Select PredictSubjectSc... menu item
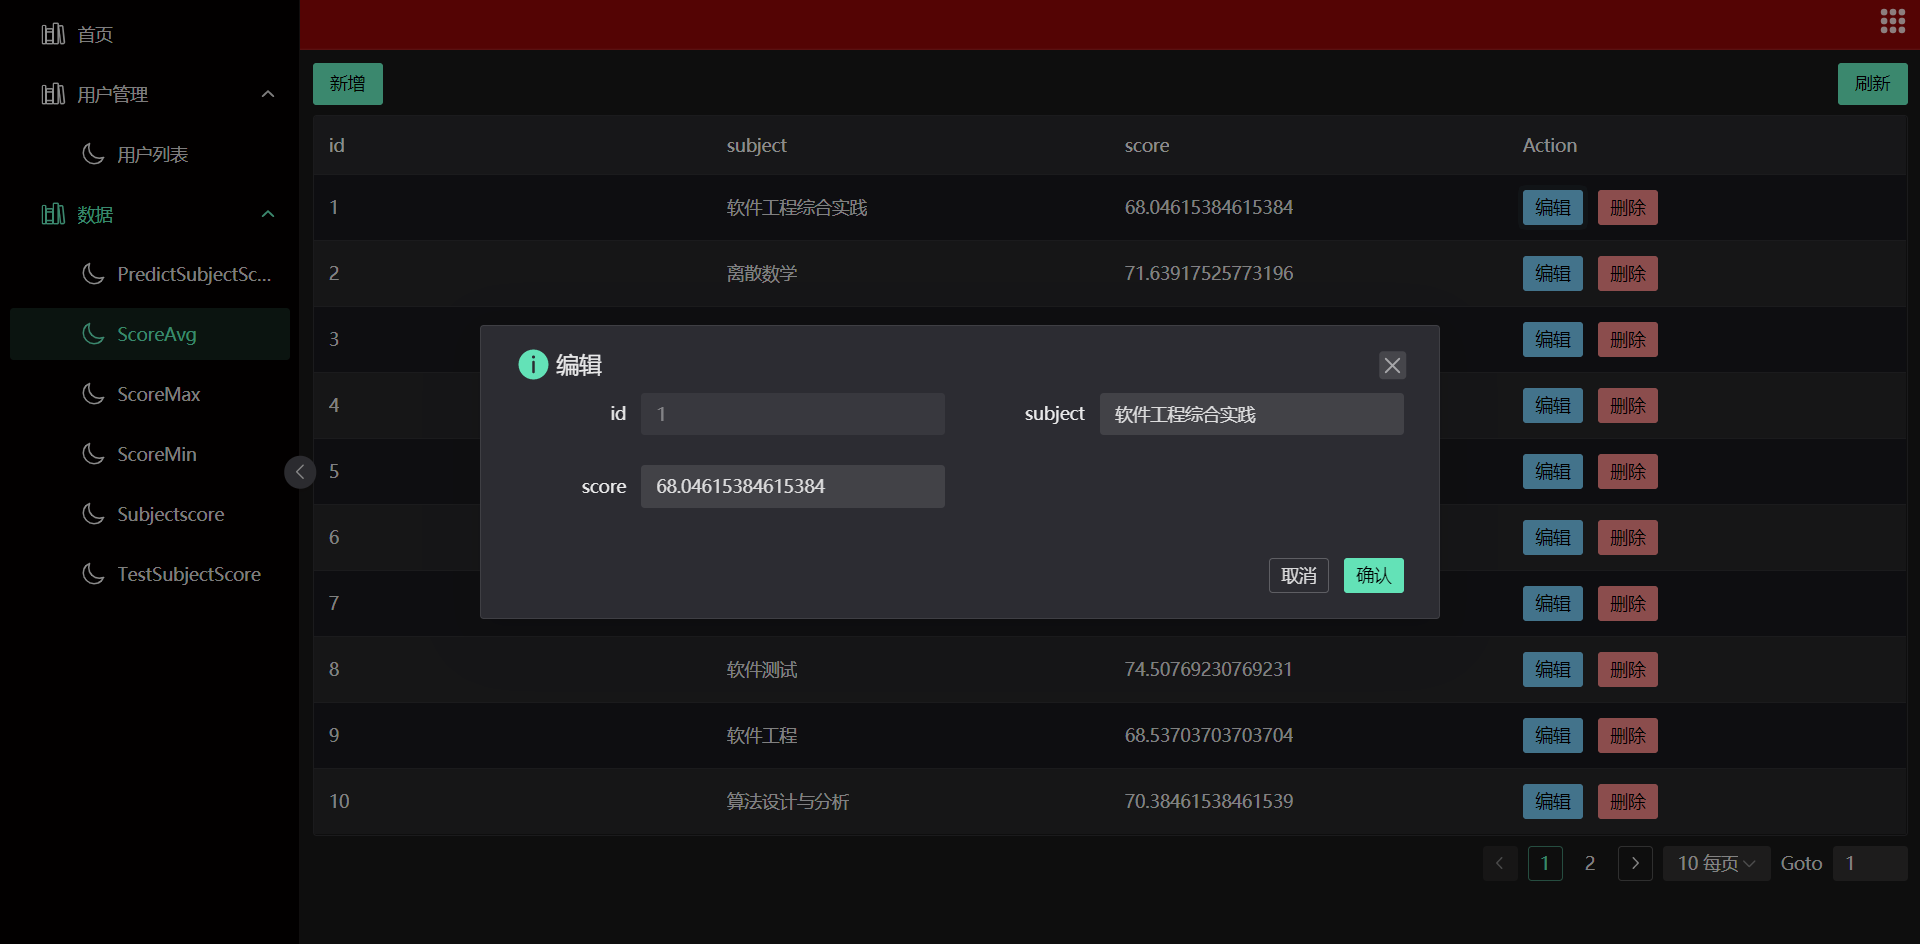The width and height of the screenshot is (1920, 944). pyautogui.click(x=193, y=274)
